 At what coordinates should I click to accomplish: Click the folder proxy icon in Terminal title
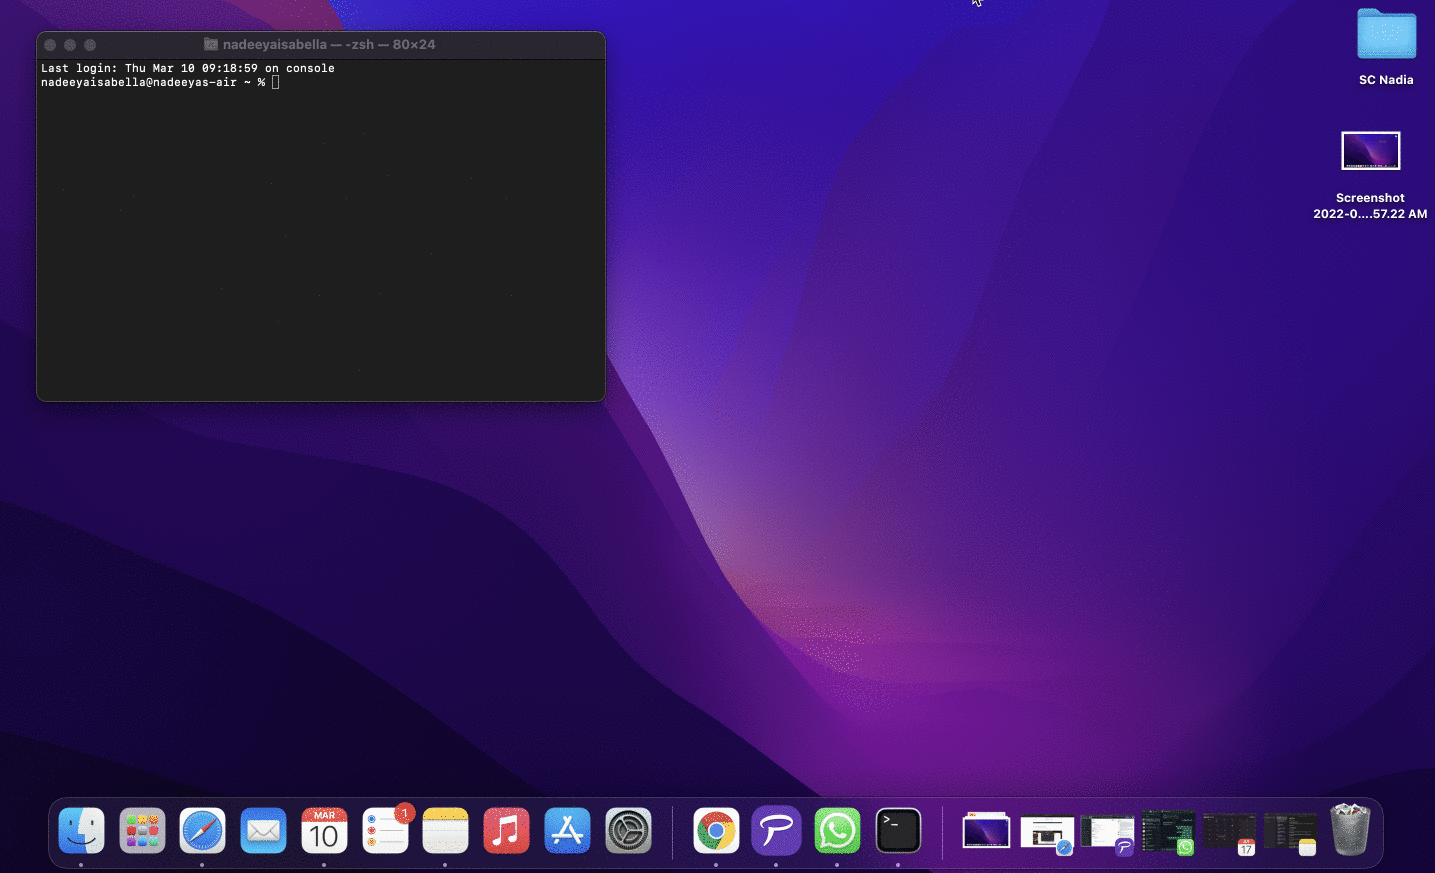tap(211, 45)
